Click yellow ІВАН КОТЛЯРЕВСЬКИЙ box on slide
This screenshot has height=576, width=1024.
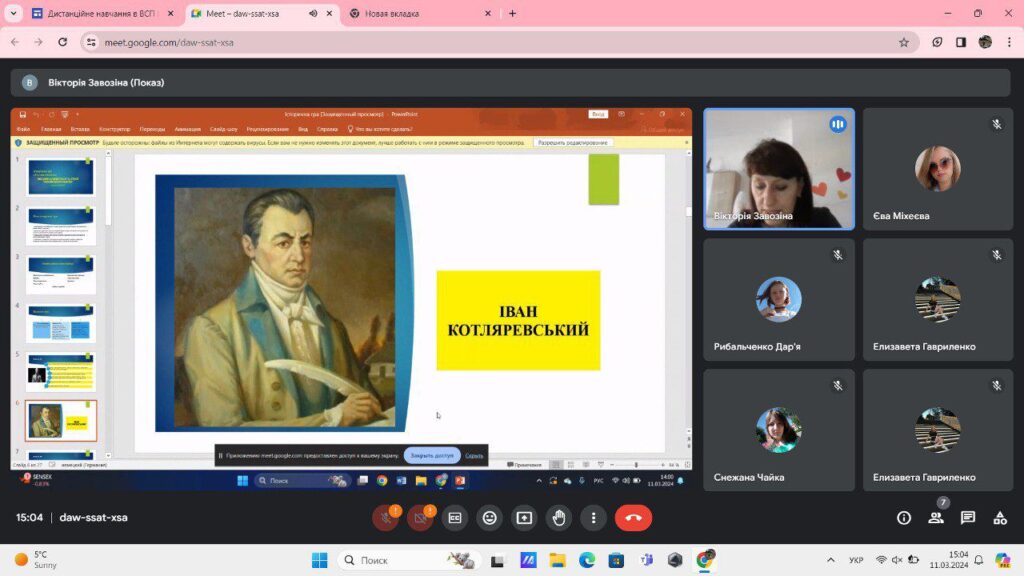click(518, 321)
